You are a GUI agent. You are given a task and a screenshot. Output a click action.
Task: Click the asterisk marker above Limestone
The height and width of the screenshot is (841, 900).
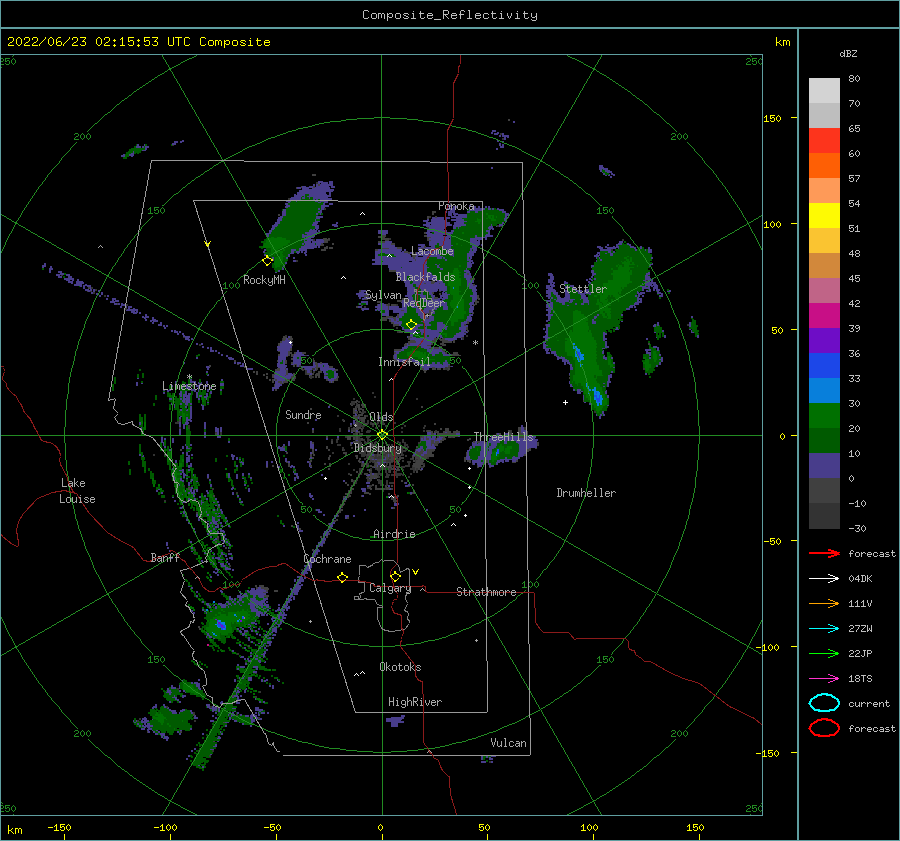[189, 377]
